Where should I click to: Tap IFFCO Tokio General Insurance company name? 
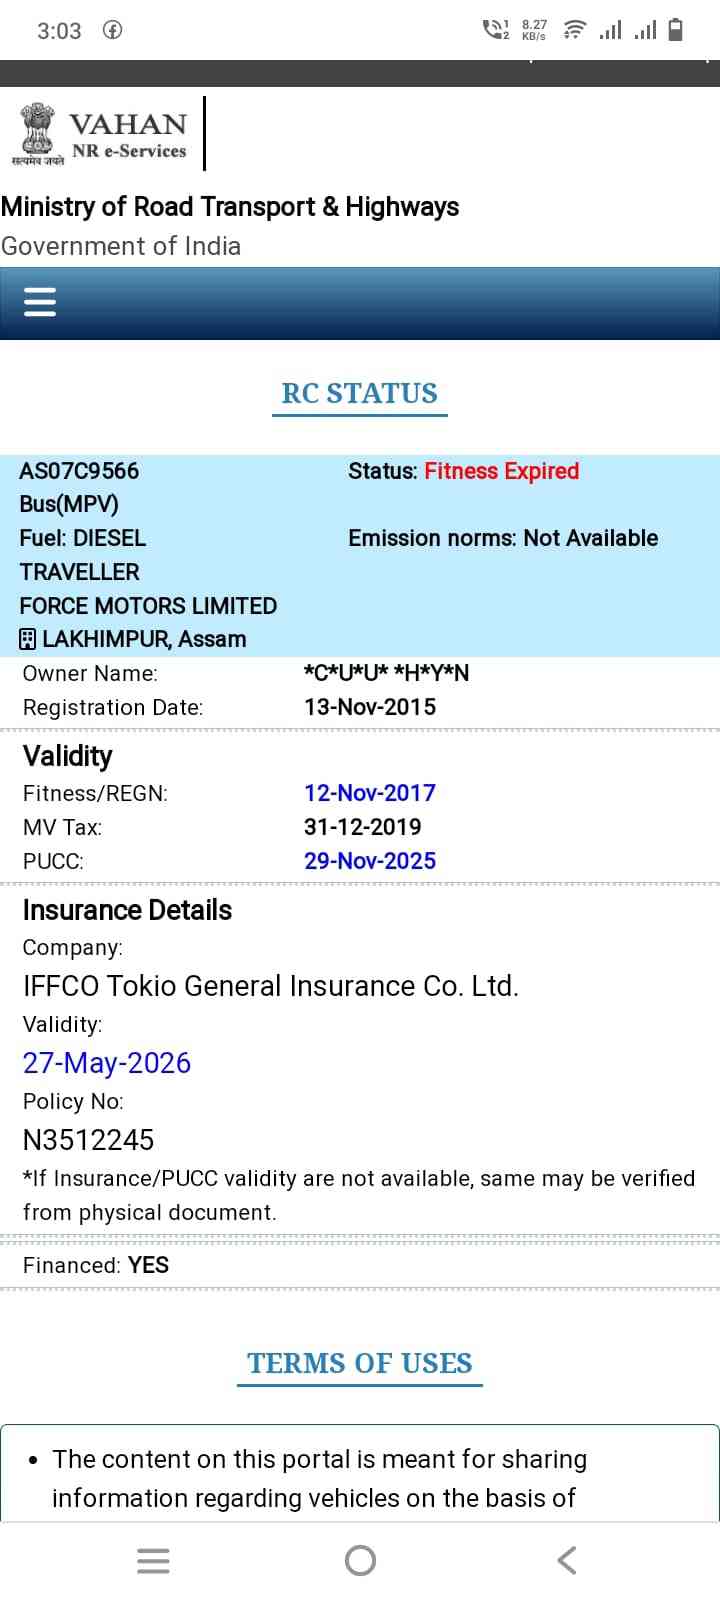271,986
